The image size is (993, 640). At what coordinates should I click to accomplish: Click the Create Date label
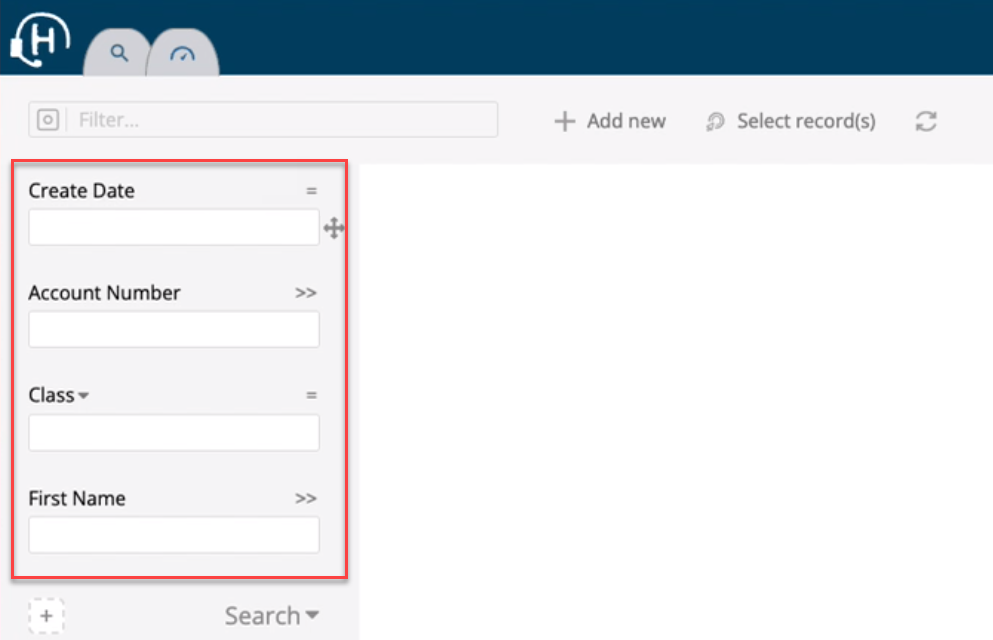coord(82,191)
